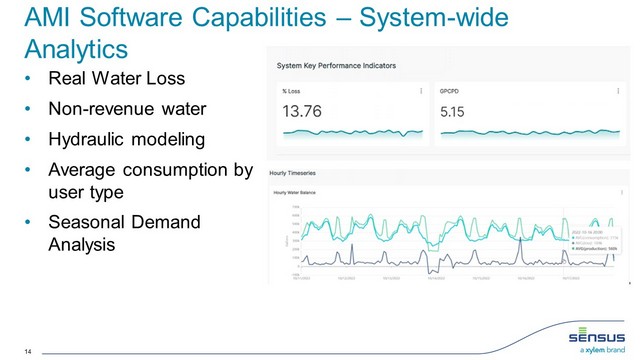Viewport: 640px width, 360px height.
Task: Click the GPCPD sparkline chart
Action: [530, 133]
